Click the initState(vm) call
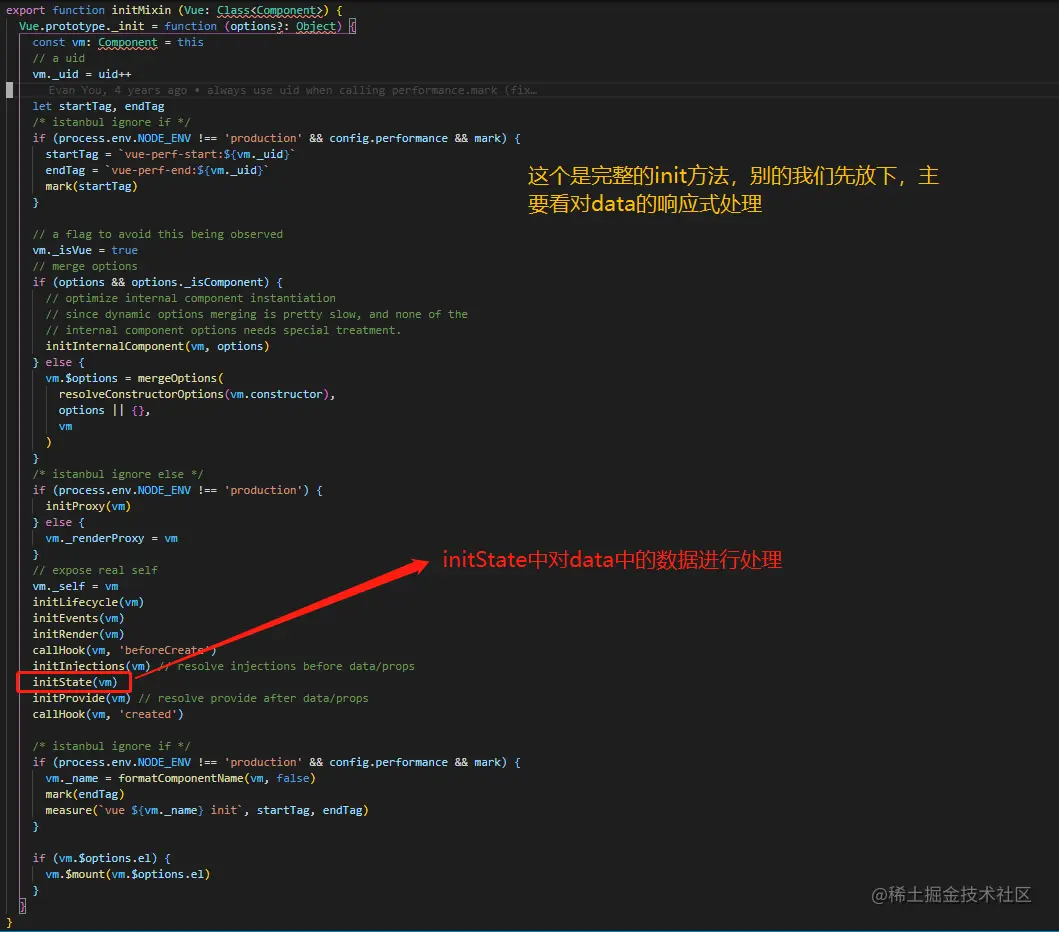The width and height of the screenshot is (1059, 932). click(75, 682)
